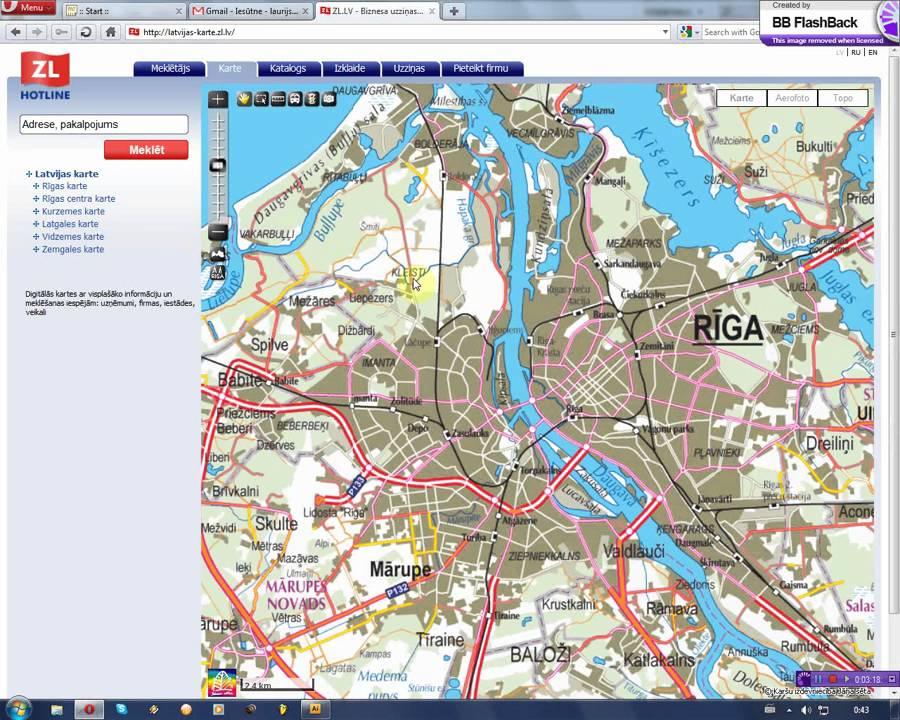The width and height of the screenshot is (900, 720).
Task: Toggle the traffic light layer icon
Action: tap(312, 99)
